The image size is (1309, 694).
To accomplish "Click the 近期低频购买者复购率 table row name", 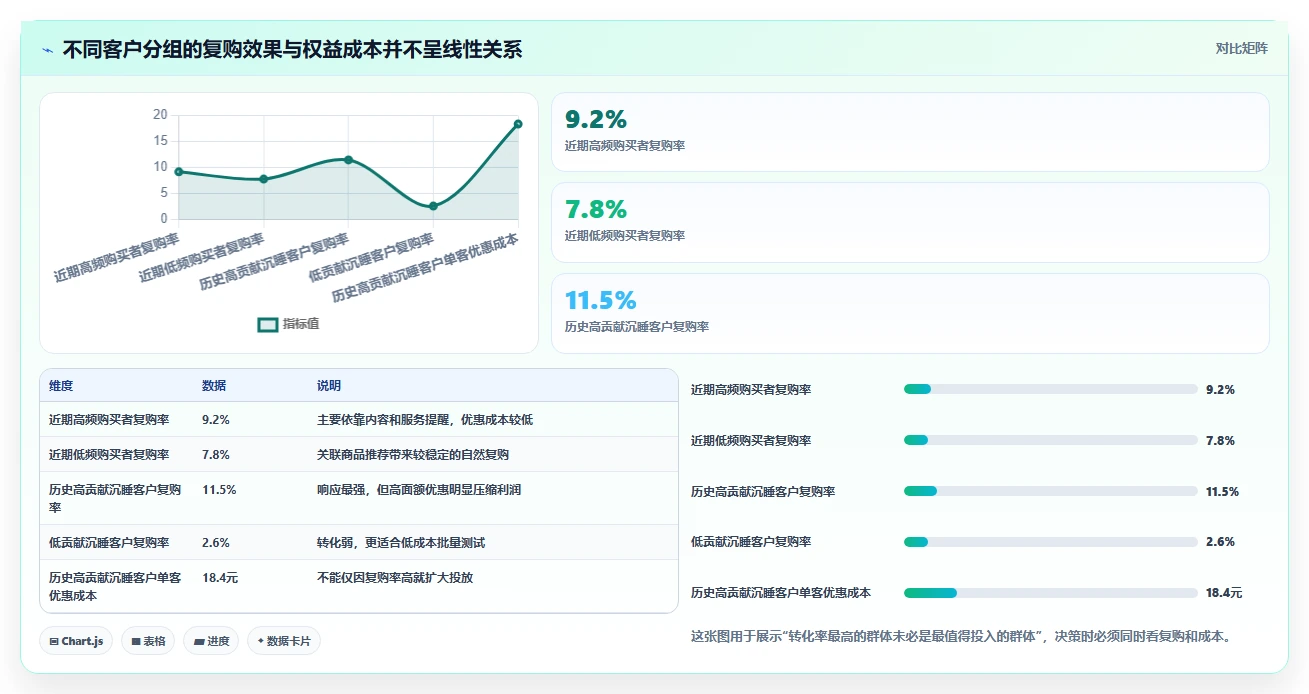I will tap(109, 455).
